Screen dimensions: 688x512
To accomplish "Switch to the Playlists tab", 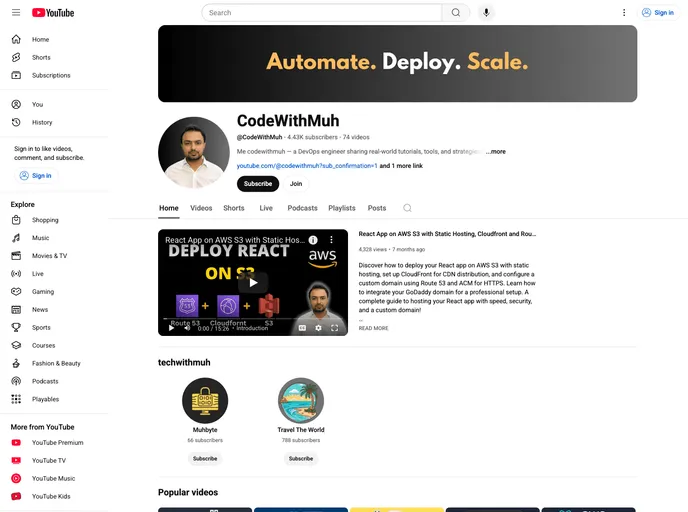I will point(342,208).
